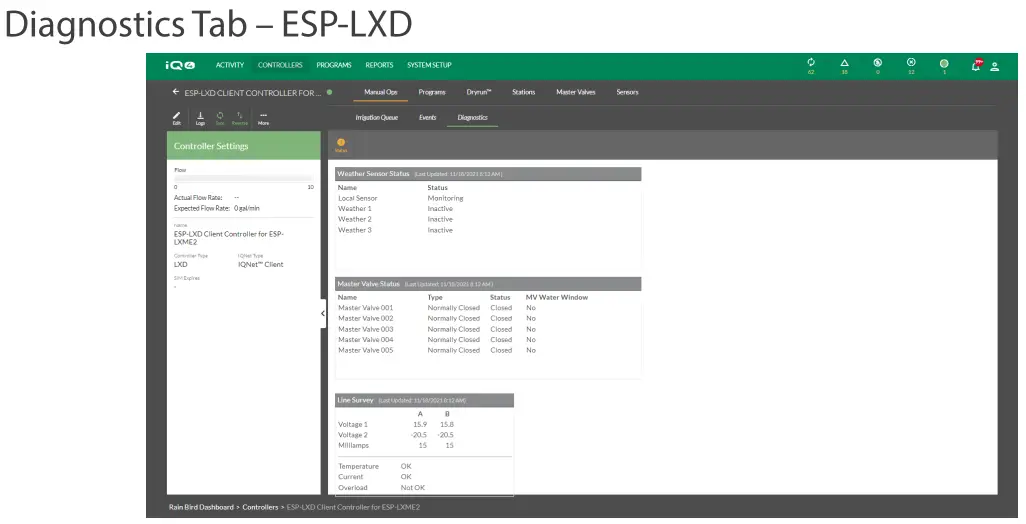Select the Diagnostics sub-tab
Viewport: 1026px width, 524px height.
472,118
